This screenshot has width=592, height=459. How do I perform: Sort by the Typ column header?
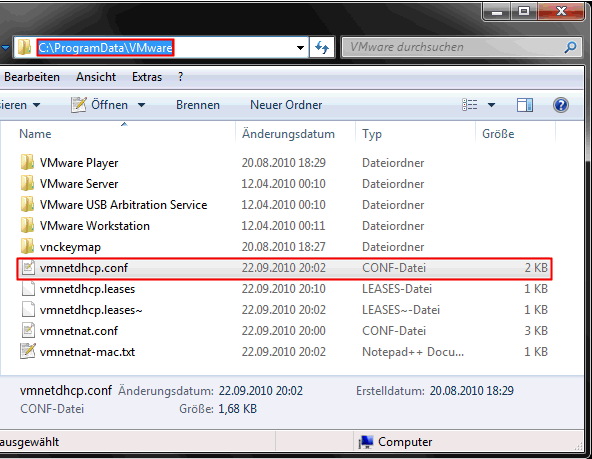[372, 134]
